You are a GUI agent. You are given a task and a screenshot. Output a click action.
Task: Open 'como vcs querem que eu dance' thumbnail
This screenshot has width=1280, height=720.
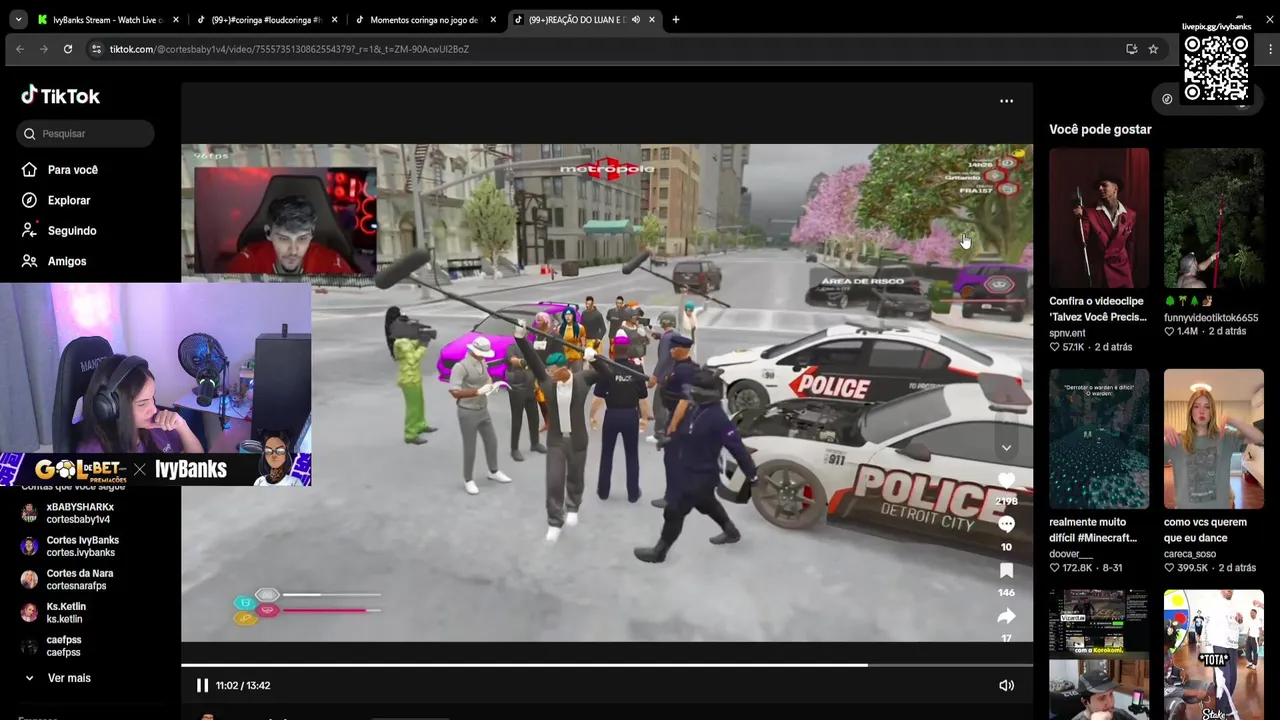click(1214, 439)
